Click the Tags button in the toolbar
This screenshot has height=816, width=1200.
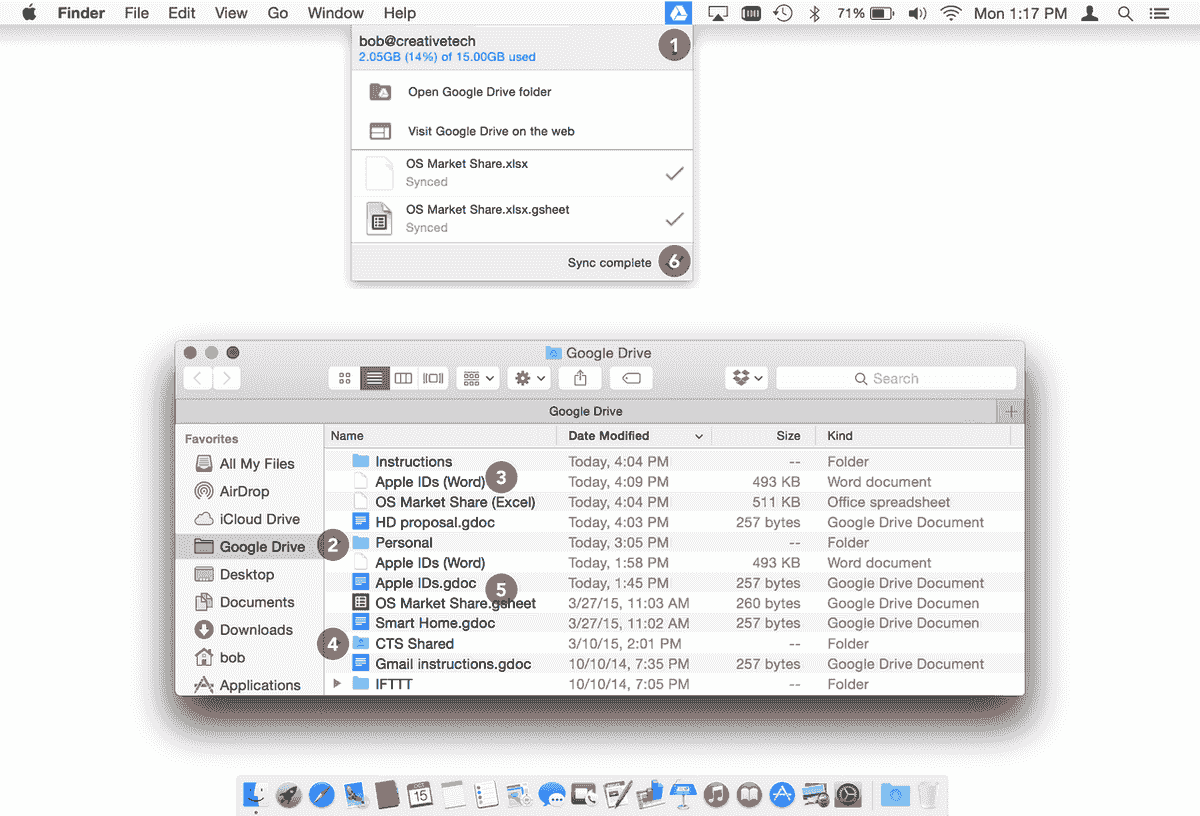click(x=631, y=378)
